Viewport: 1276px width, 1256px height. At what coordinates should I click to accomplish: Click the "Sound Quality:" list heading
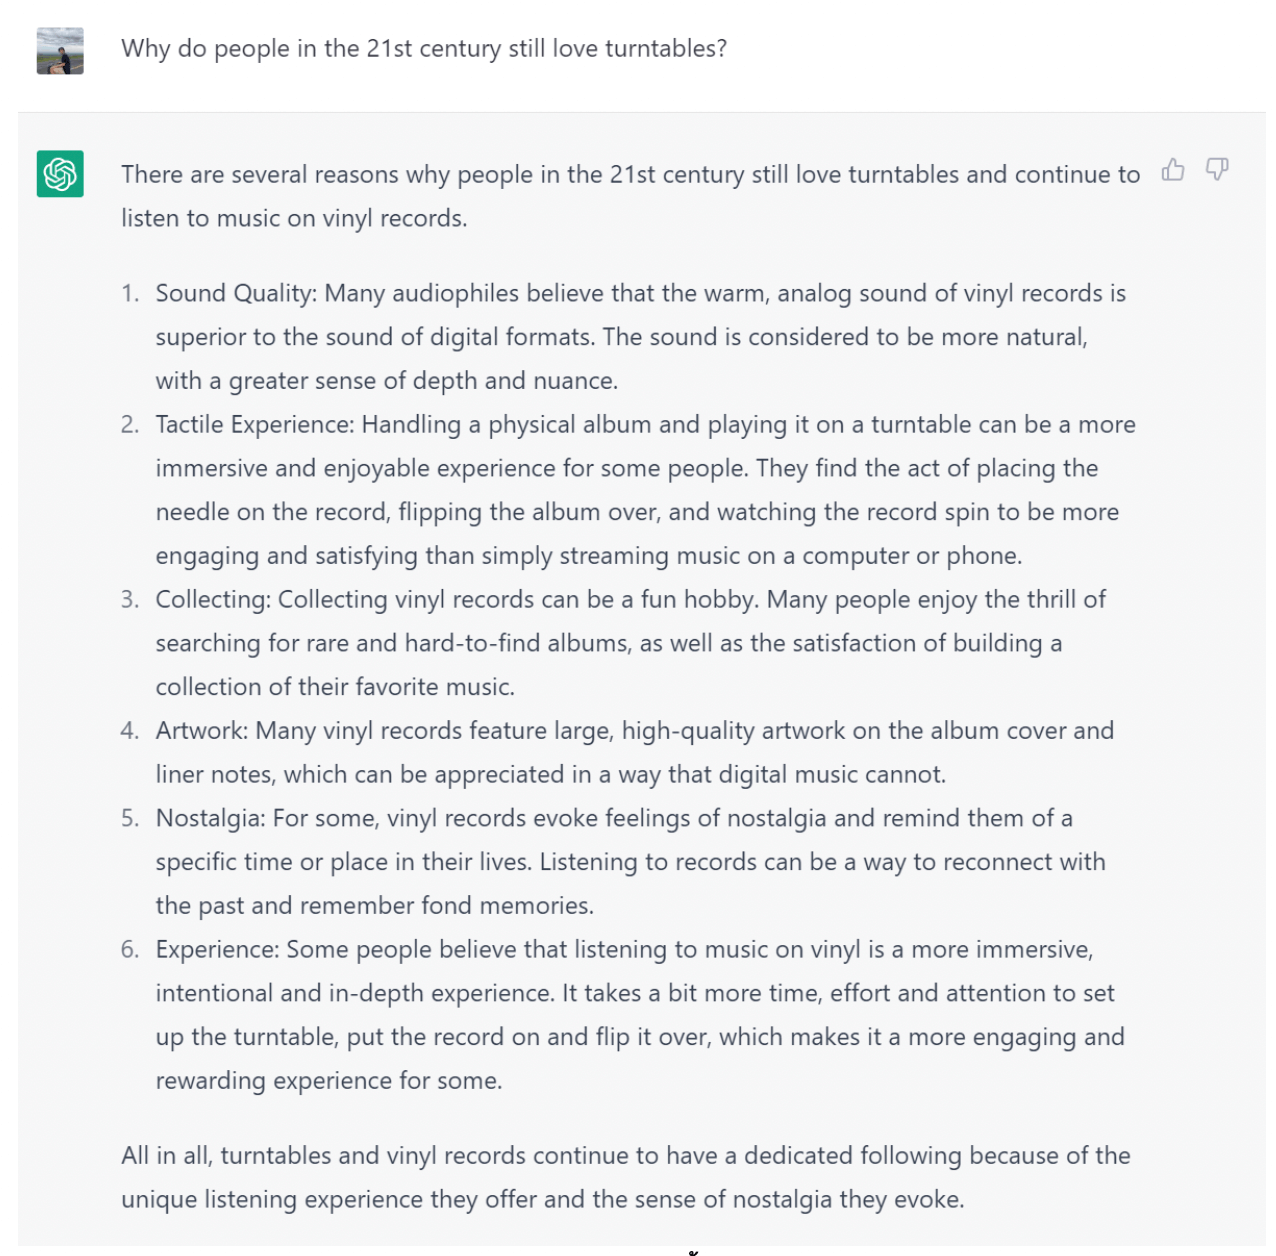[x=236, y=293]
